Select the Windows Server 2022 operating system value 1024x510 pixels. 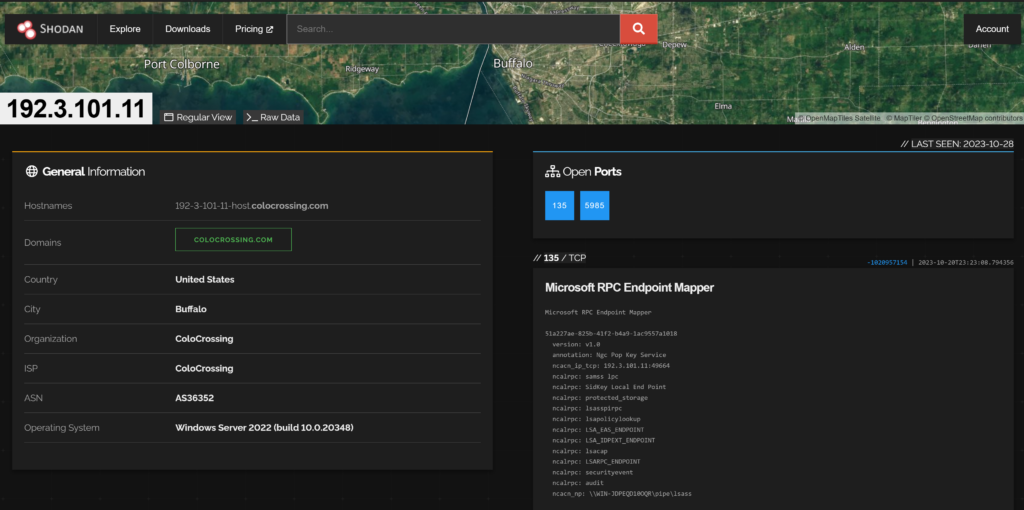[264, 428]
